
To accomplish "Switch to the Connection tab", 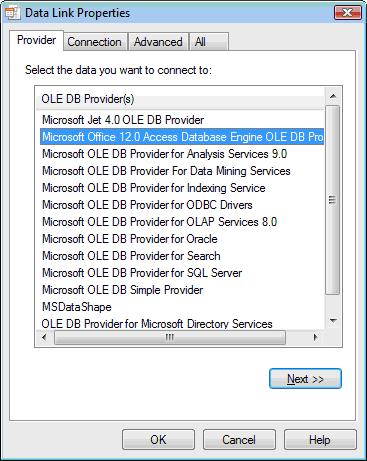I will point(95,42).
